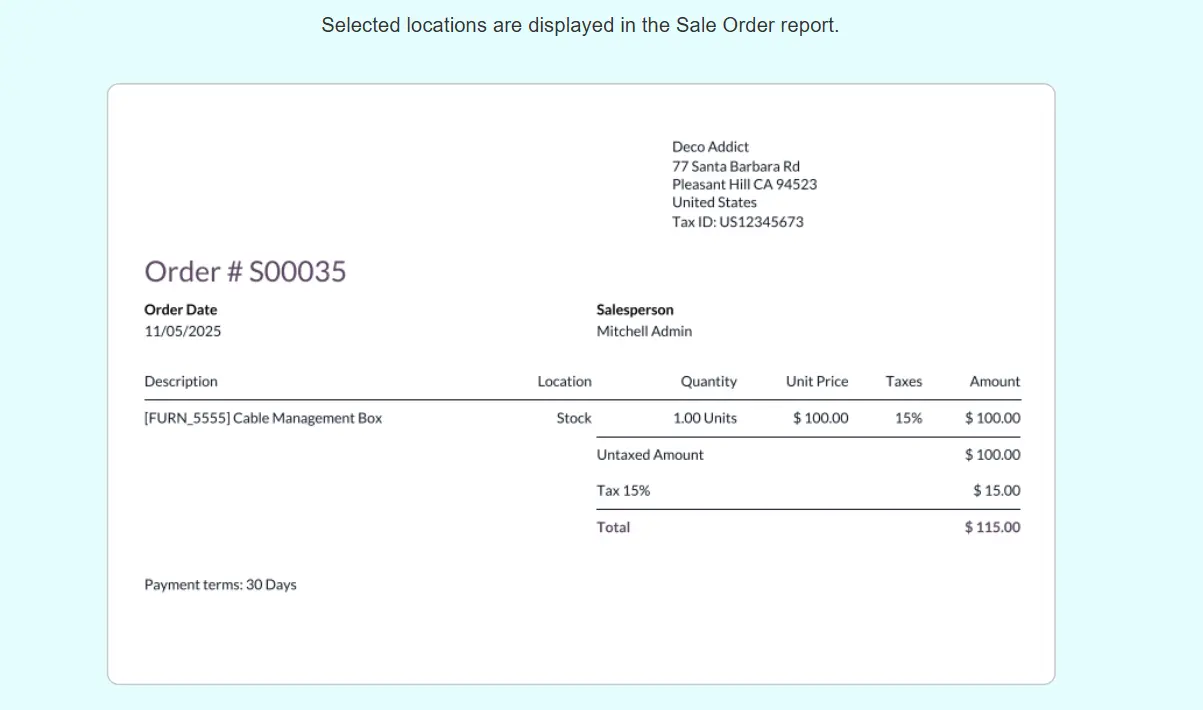Click the Quantity column header
The width and height of the screenshot is (1203, 710).
pyautogui.click(x=708, y=381)
